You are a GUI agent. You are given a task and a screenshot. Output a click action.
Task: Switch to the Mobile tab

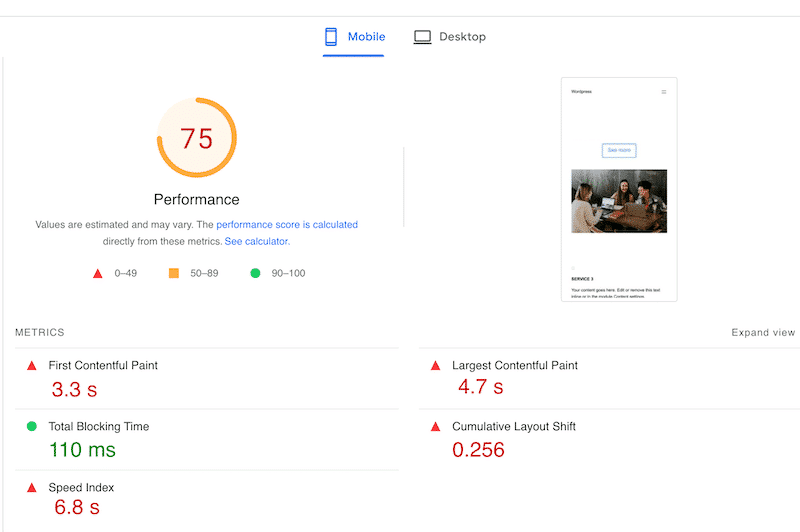(x=354, y=37)
